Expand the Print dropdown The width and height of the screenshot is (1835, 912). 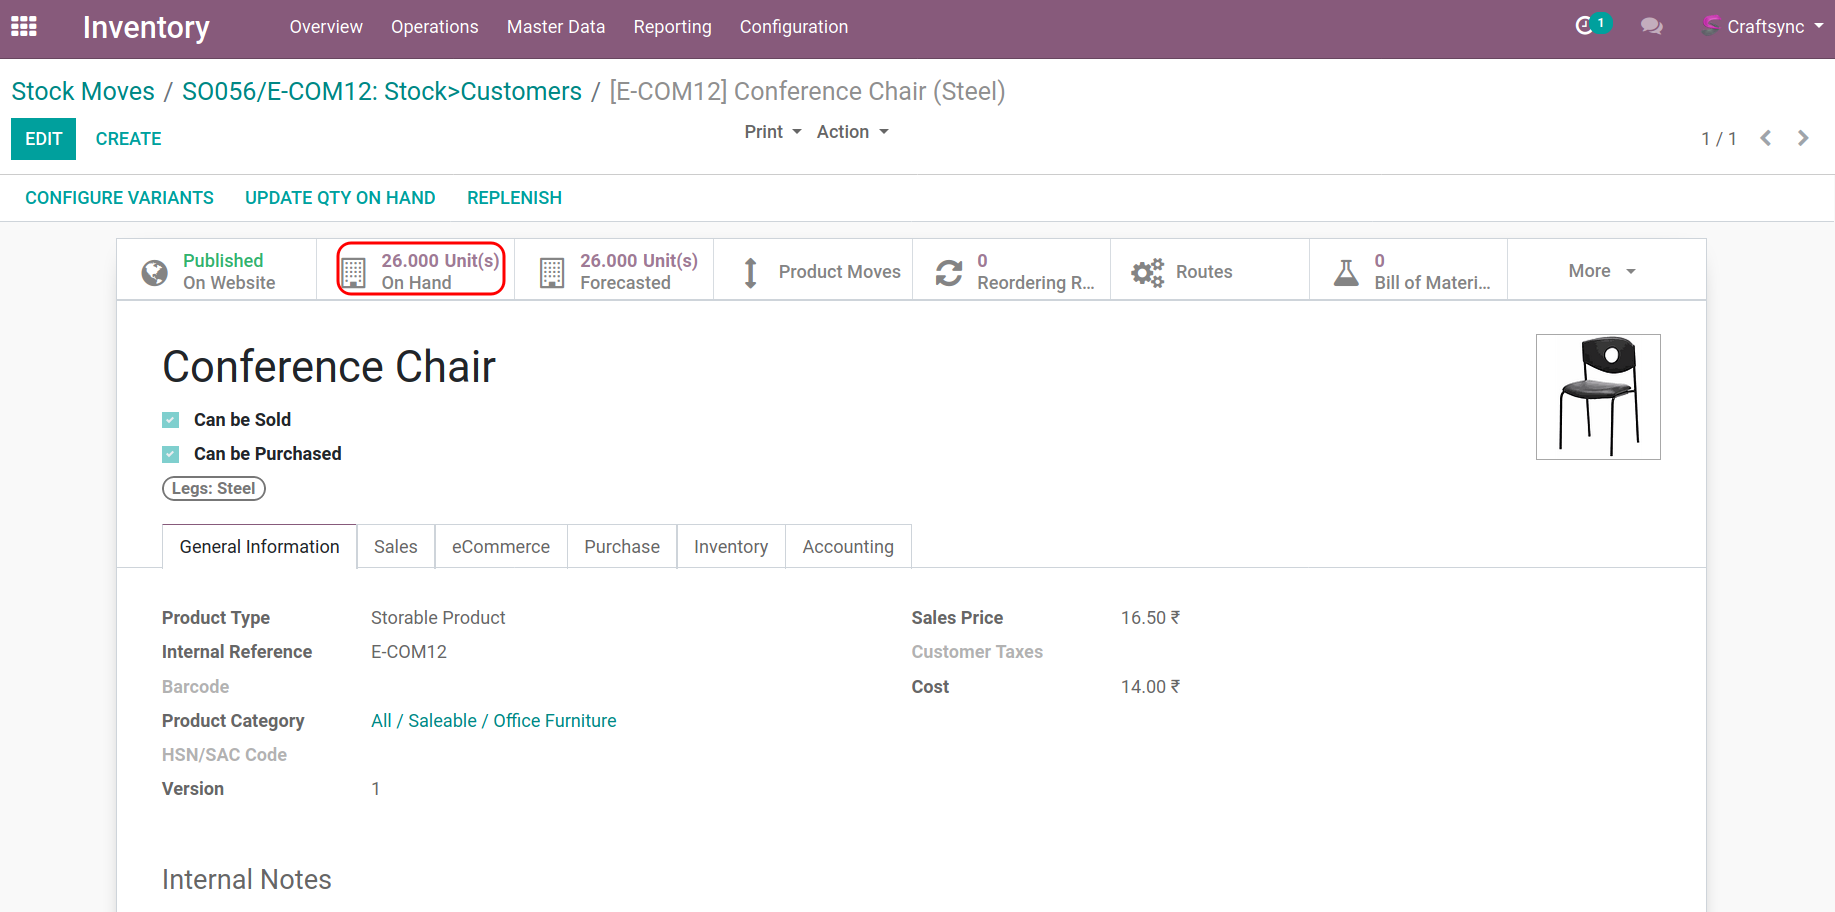tap(772, 132)
